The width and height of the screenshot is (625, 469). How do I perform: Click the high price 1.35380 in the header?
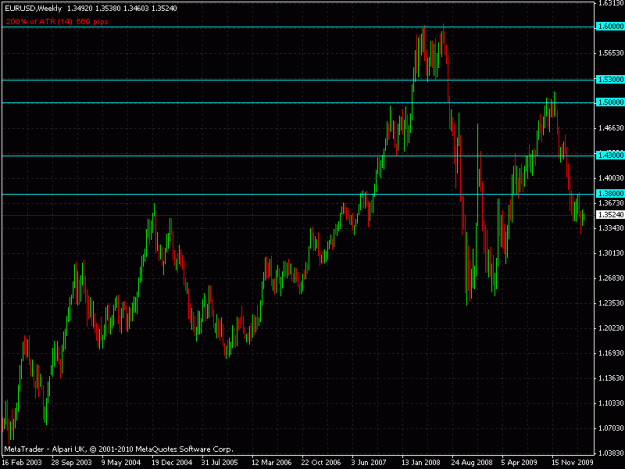[108, 8]
